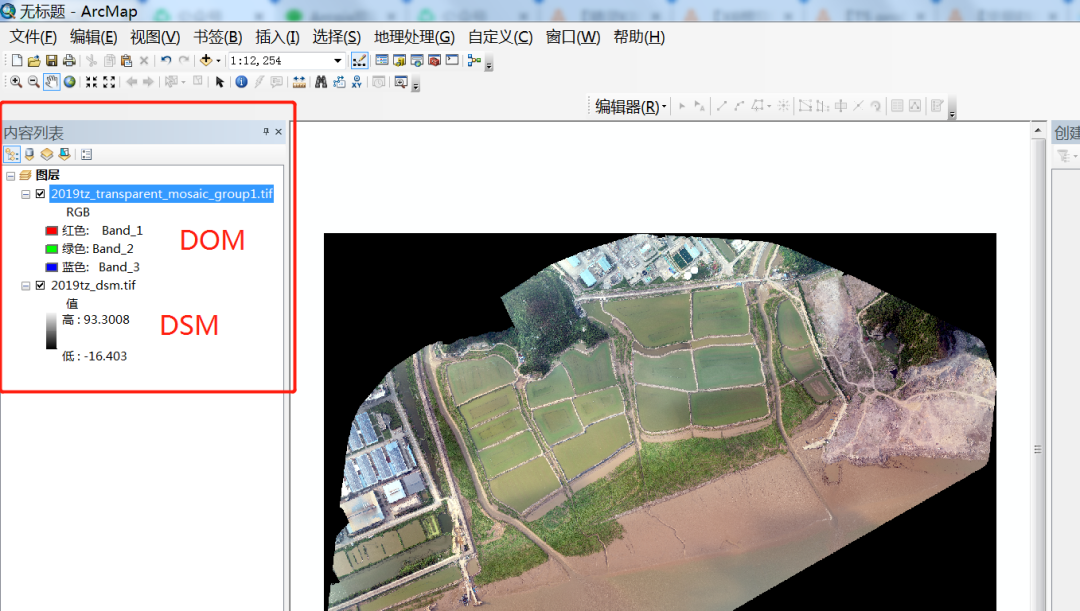
Task: Open the Find binoculars tool
Action: pyautogui.click(x=321, y=82)
